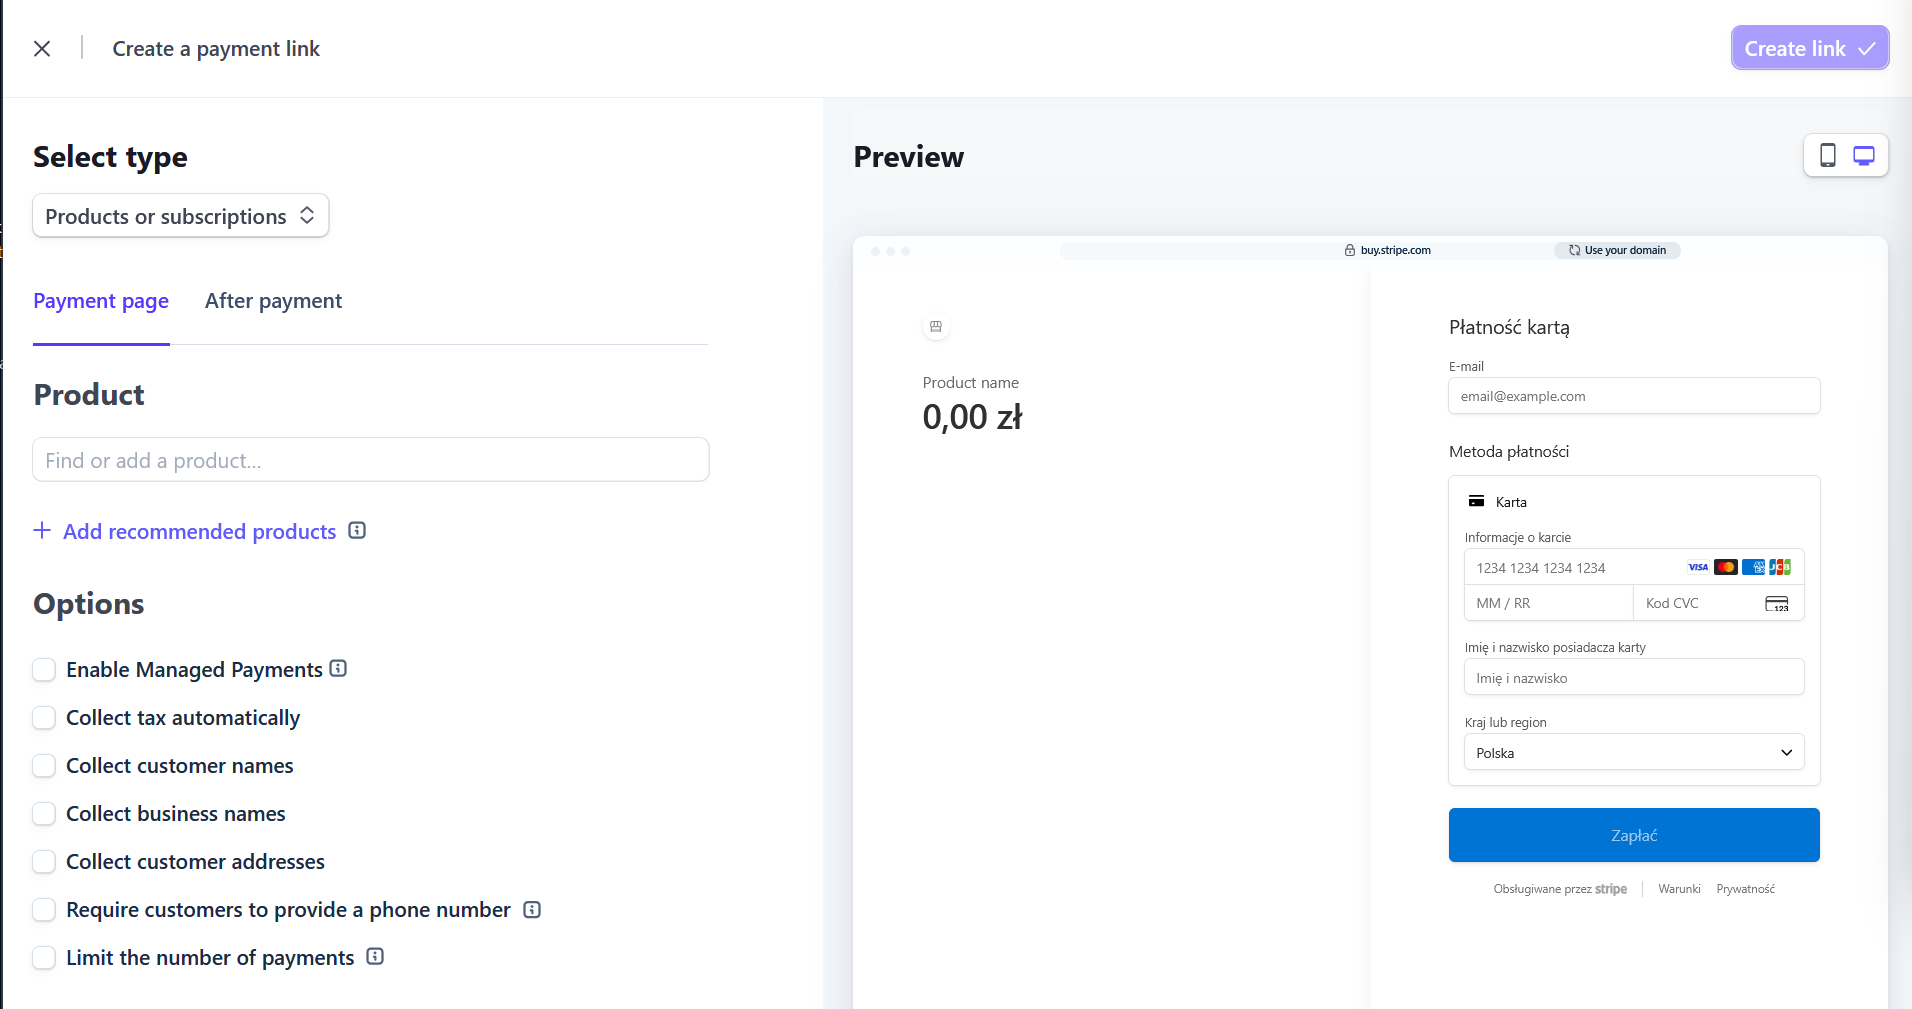Open info icon next to phone number option
The width and height of the screenshot is (1912, 1009).
[x=532, y=909]
